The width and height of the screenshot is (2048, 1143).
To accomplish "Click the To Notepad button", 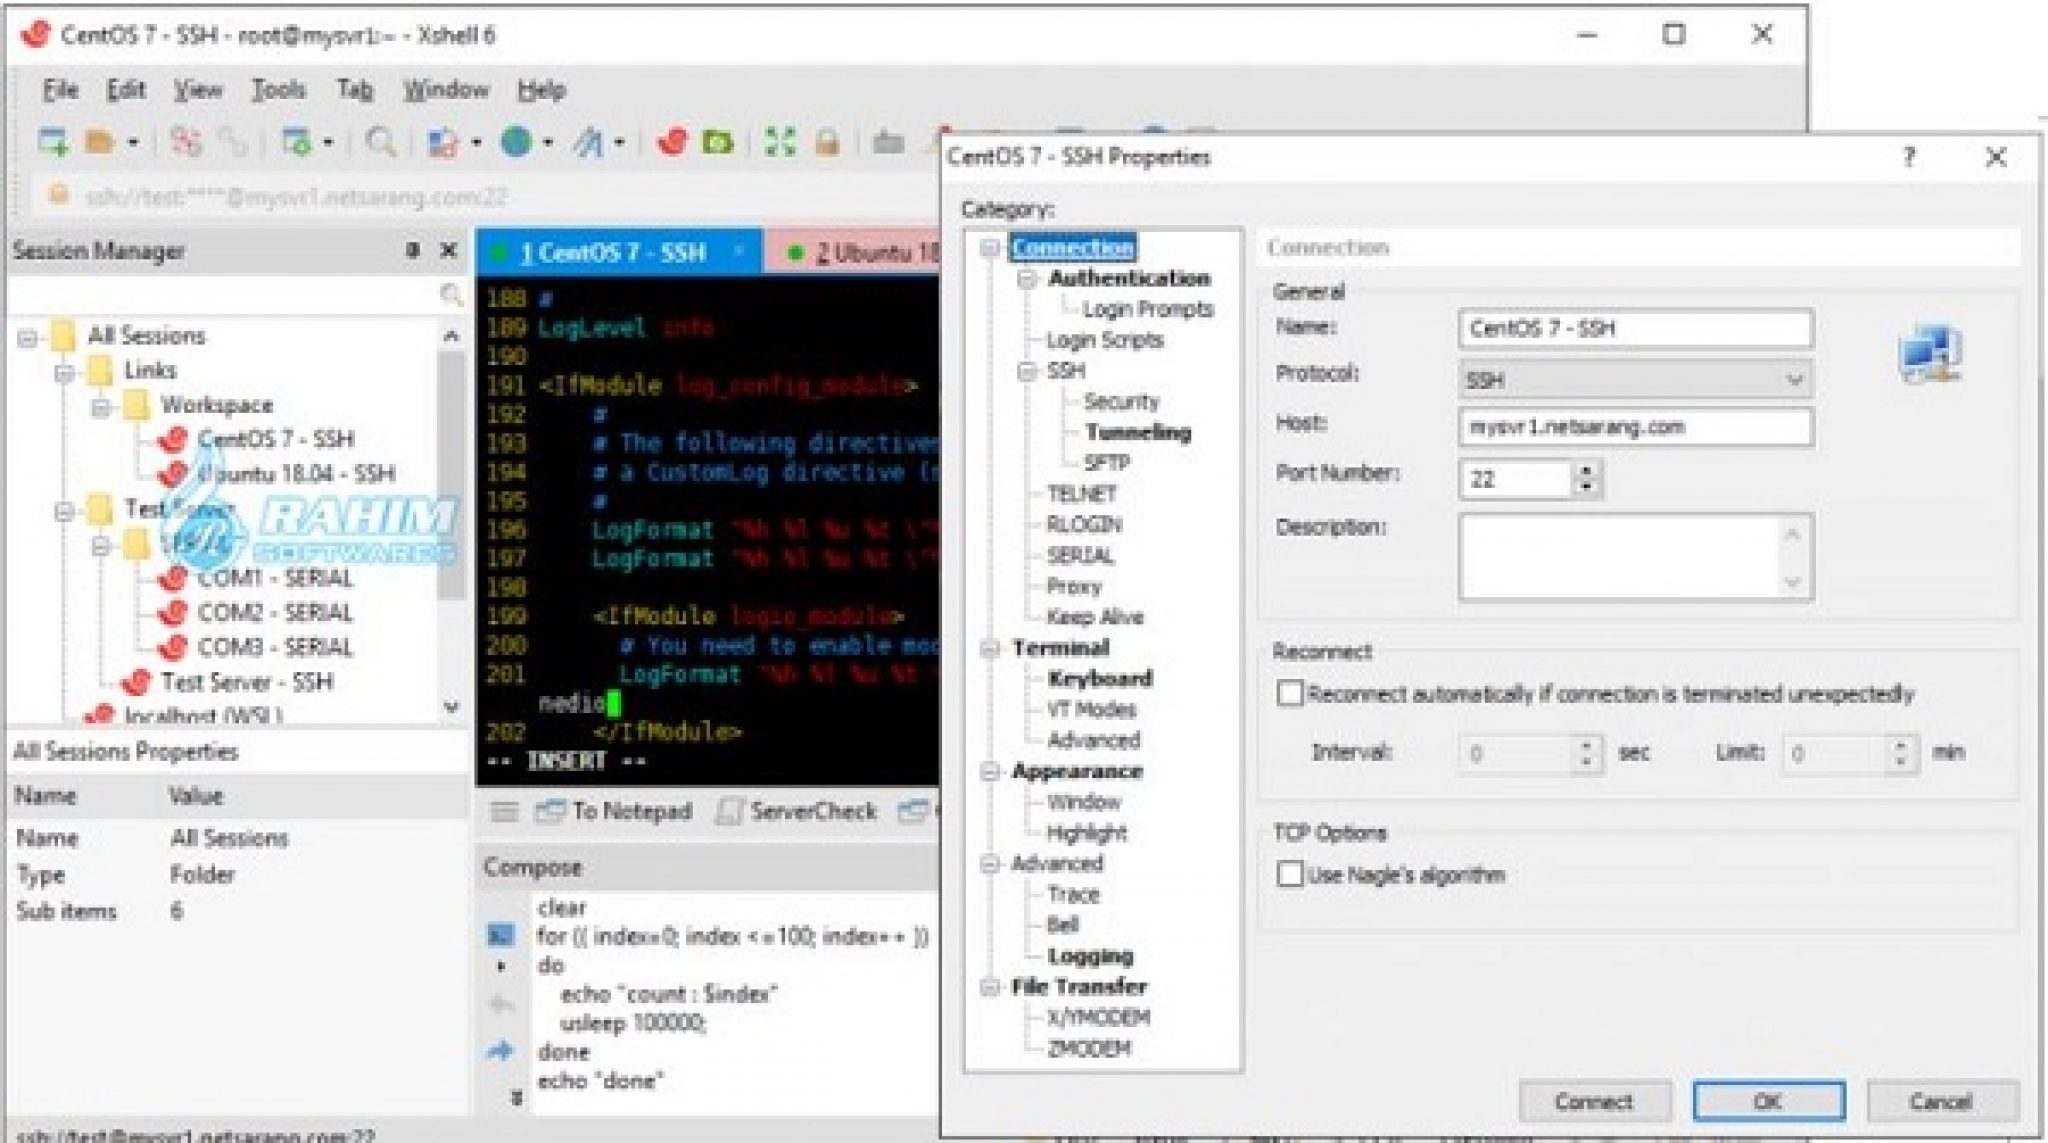I will pyautogui.click(x=615, y=812).
